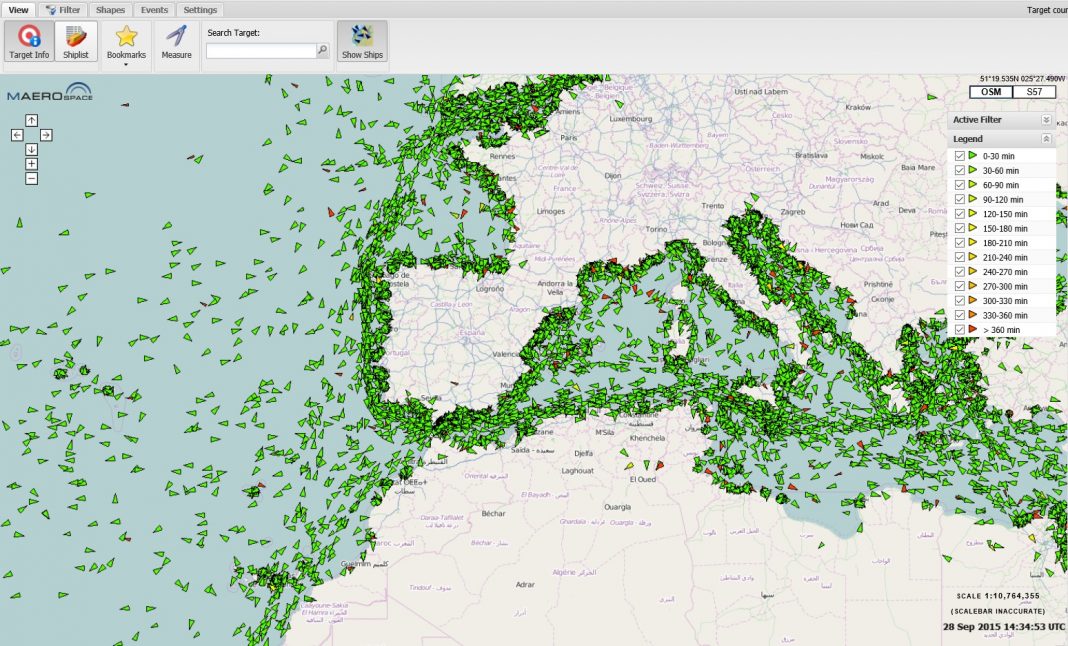
Task: Switch map layer to S57
Action: coord(1034,92)
